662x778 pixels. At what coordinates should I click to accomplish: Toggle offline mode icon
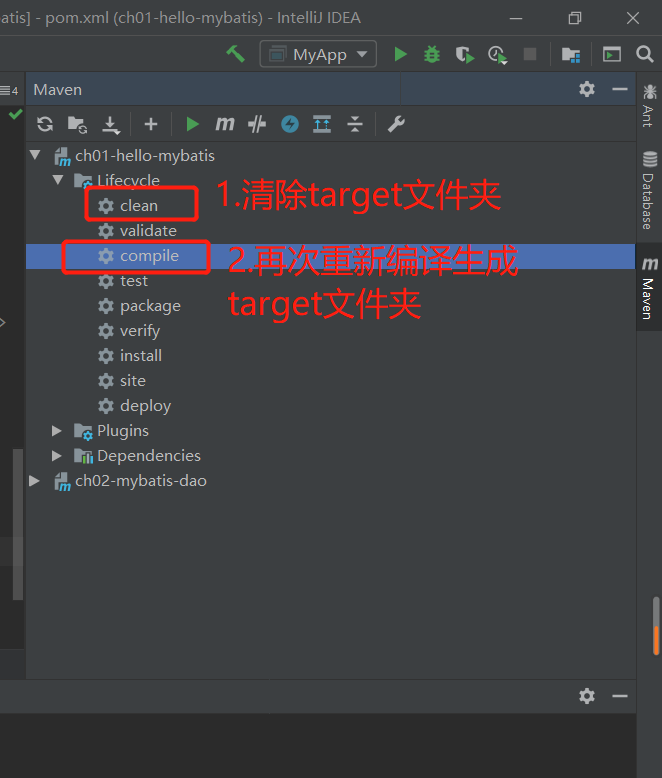(x=257, y=124)
